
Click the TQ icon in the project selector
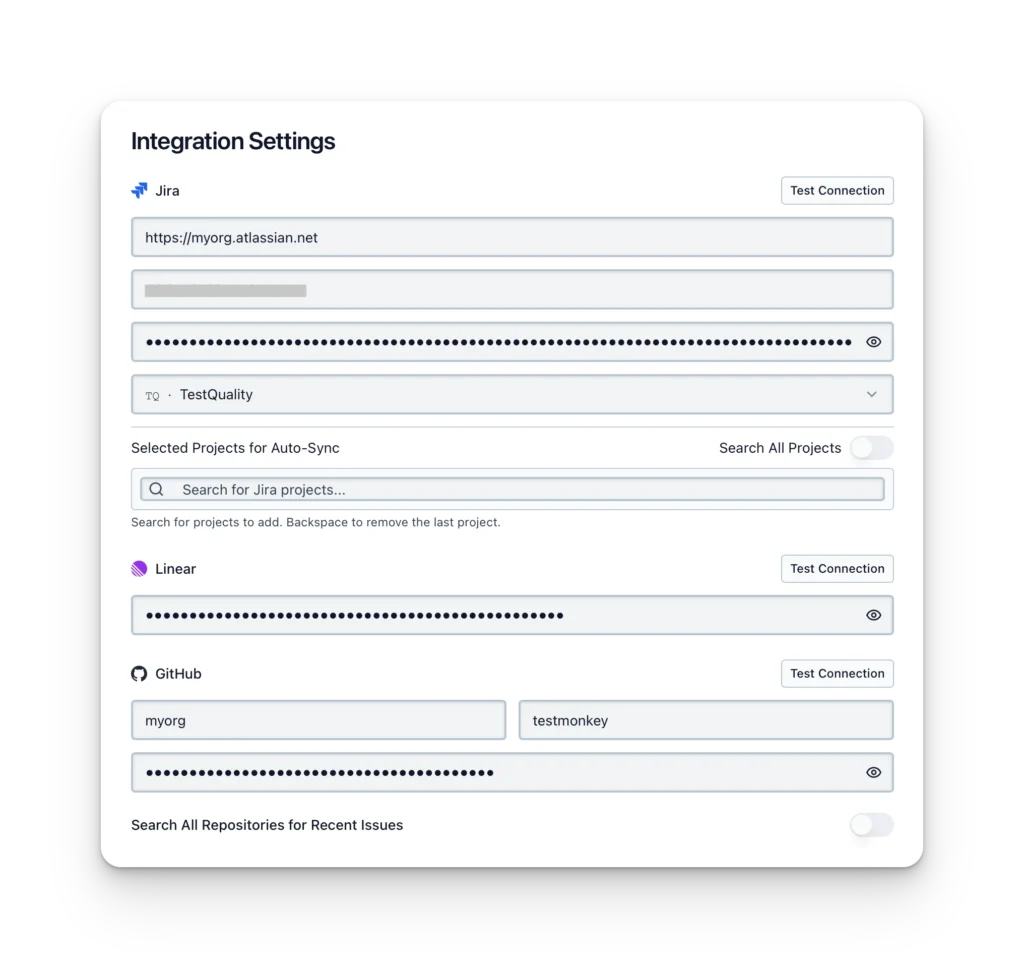click(152, 394)
